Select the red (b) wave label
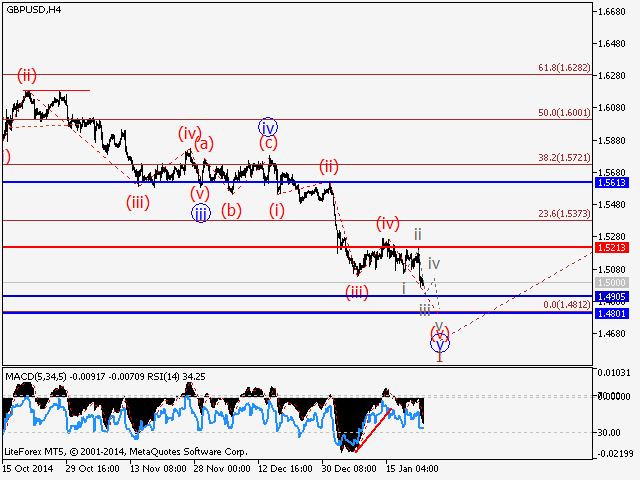 point(231,211)
